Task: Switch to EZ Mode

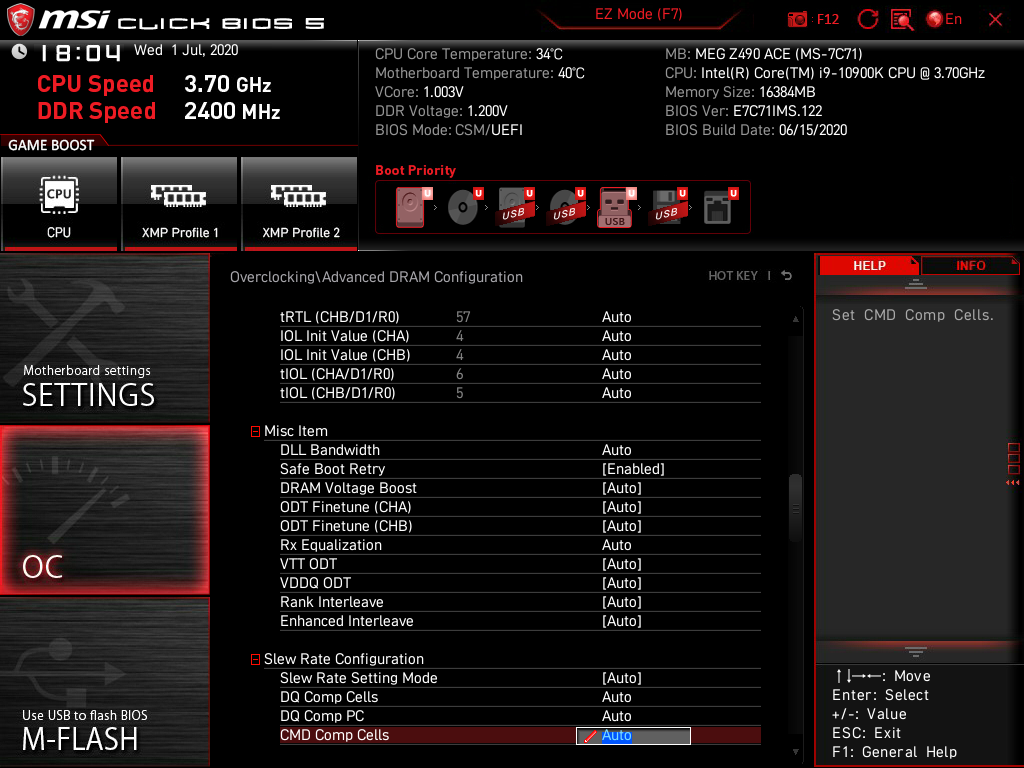Action: coord(640,15)
